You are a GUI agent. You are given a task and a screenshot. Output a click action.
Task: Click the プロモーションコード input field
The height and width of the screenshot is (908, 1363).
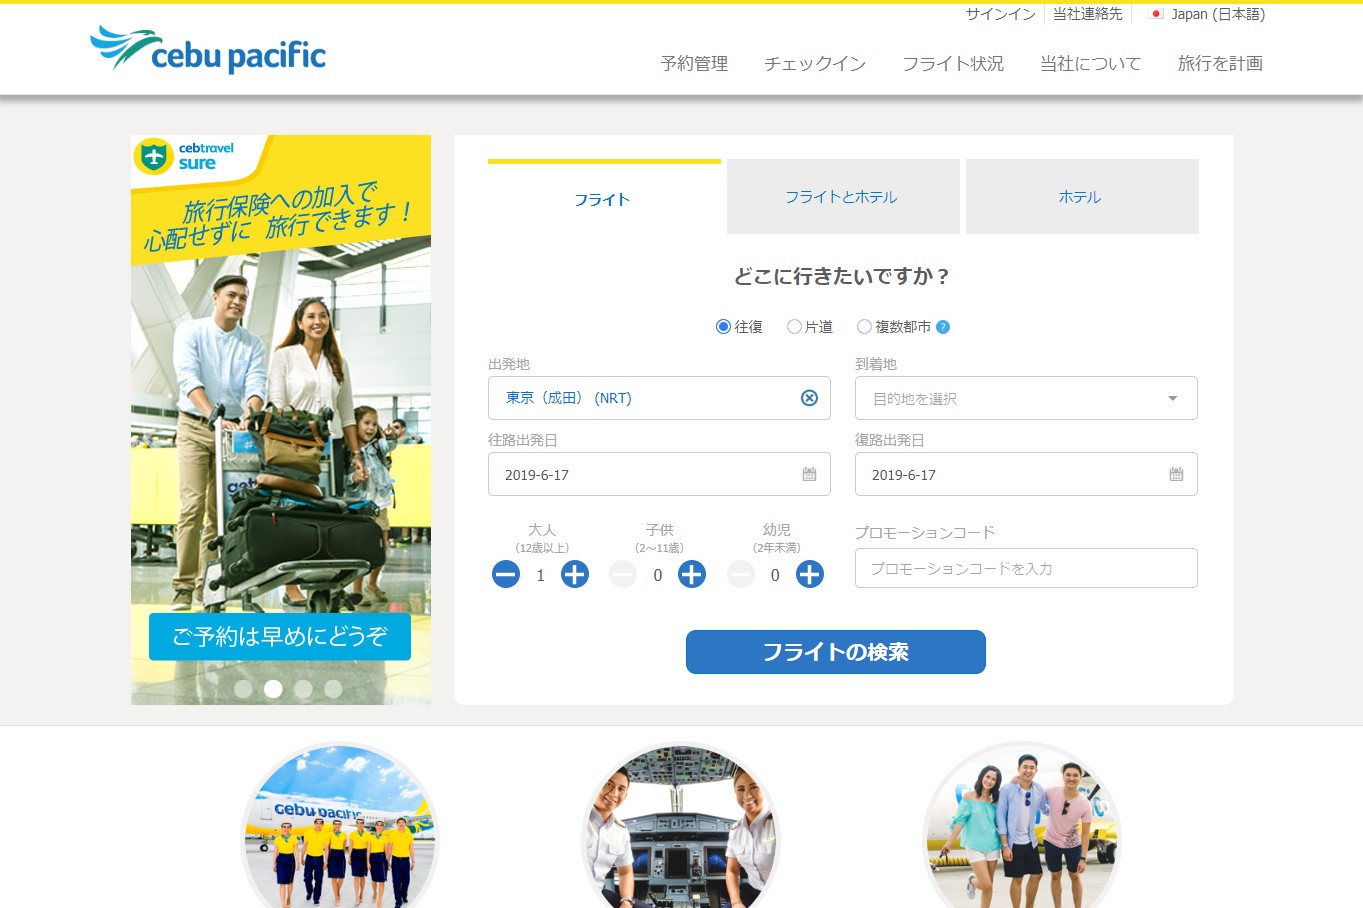1026,568
